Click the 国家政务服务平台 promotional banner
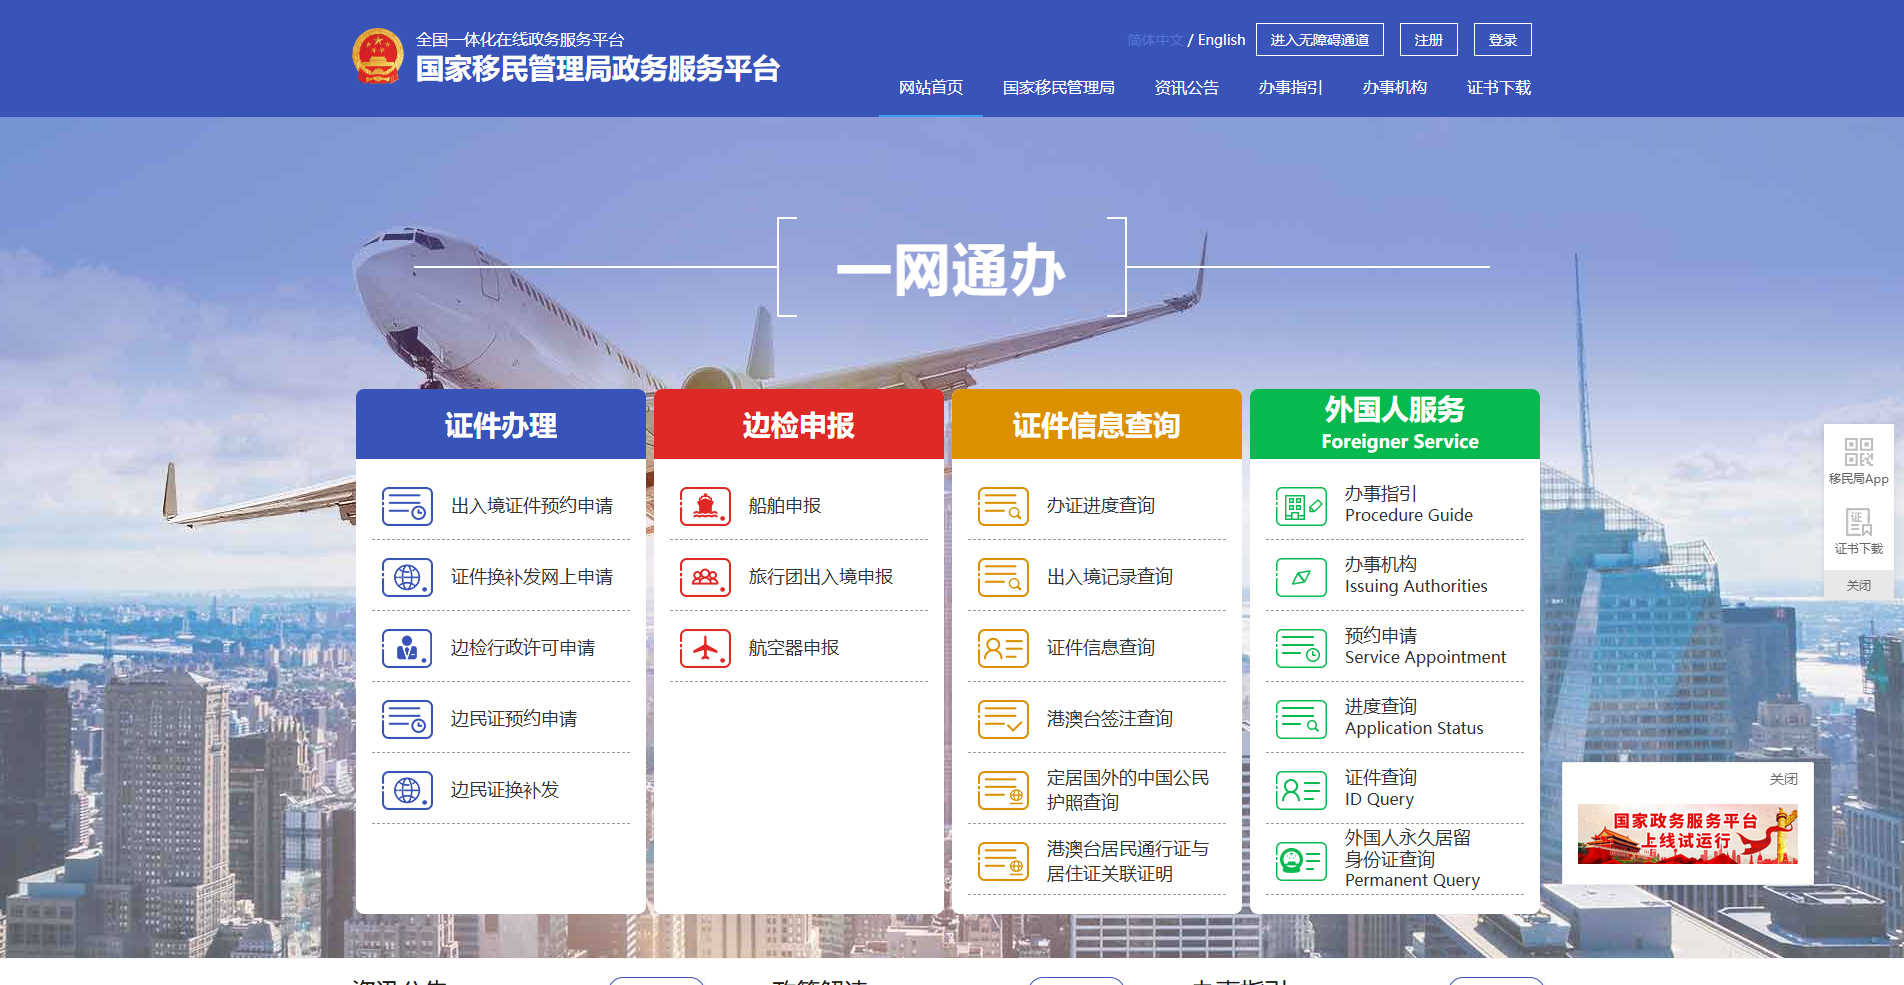Viewport: 1904px width, 985px height. pyautogui.click(x=1686, y=834)
